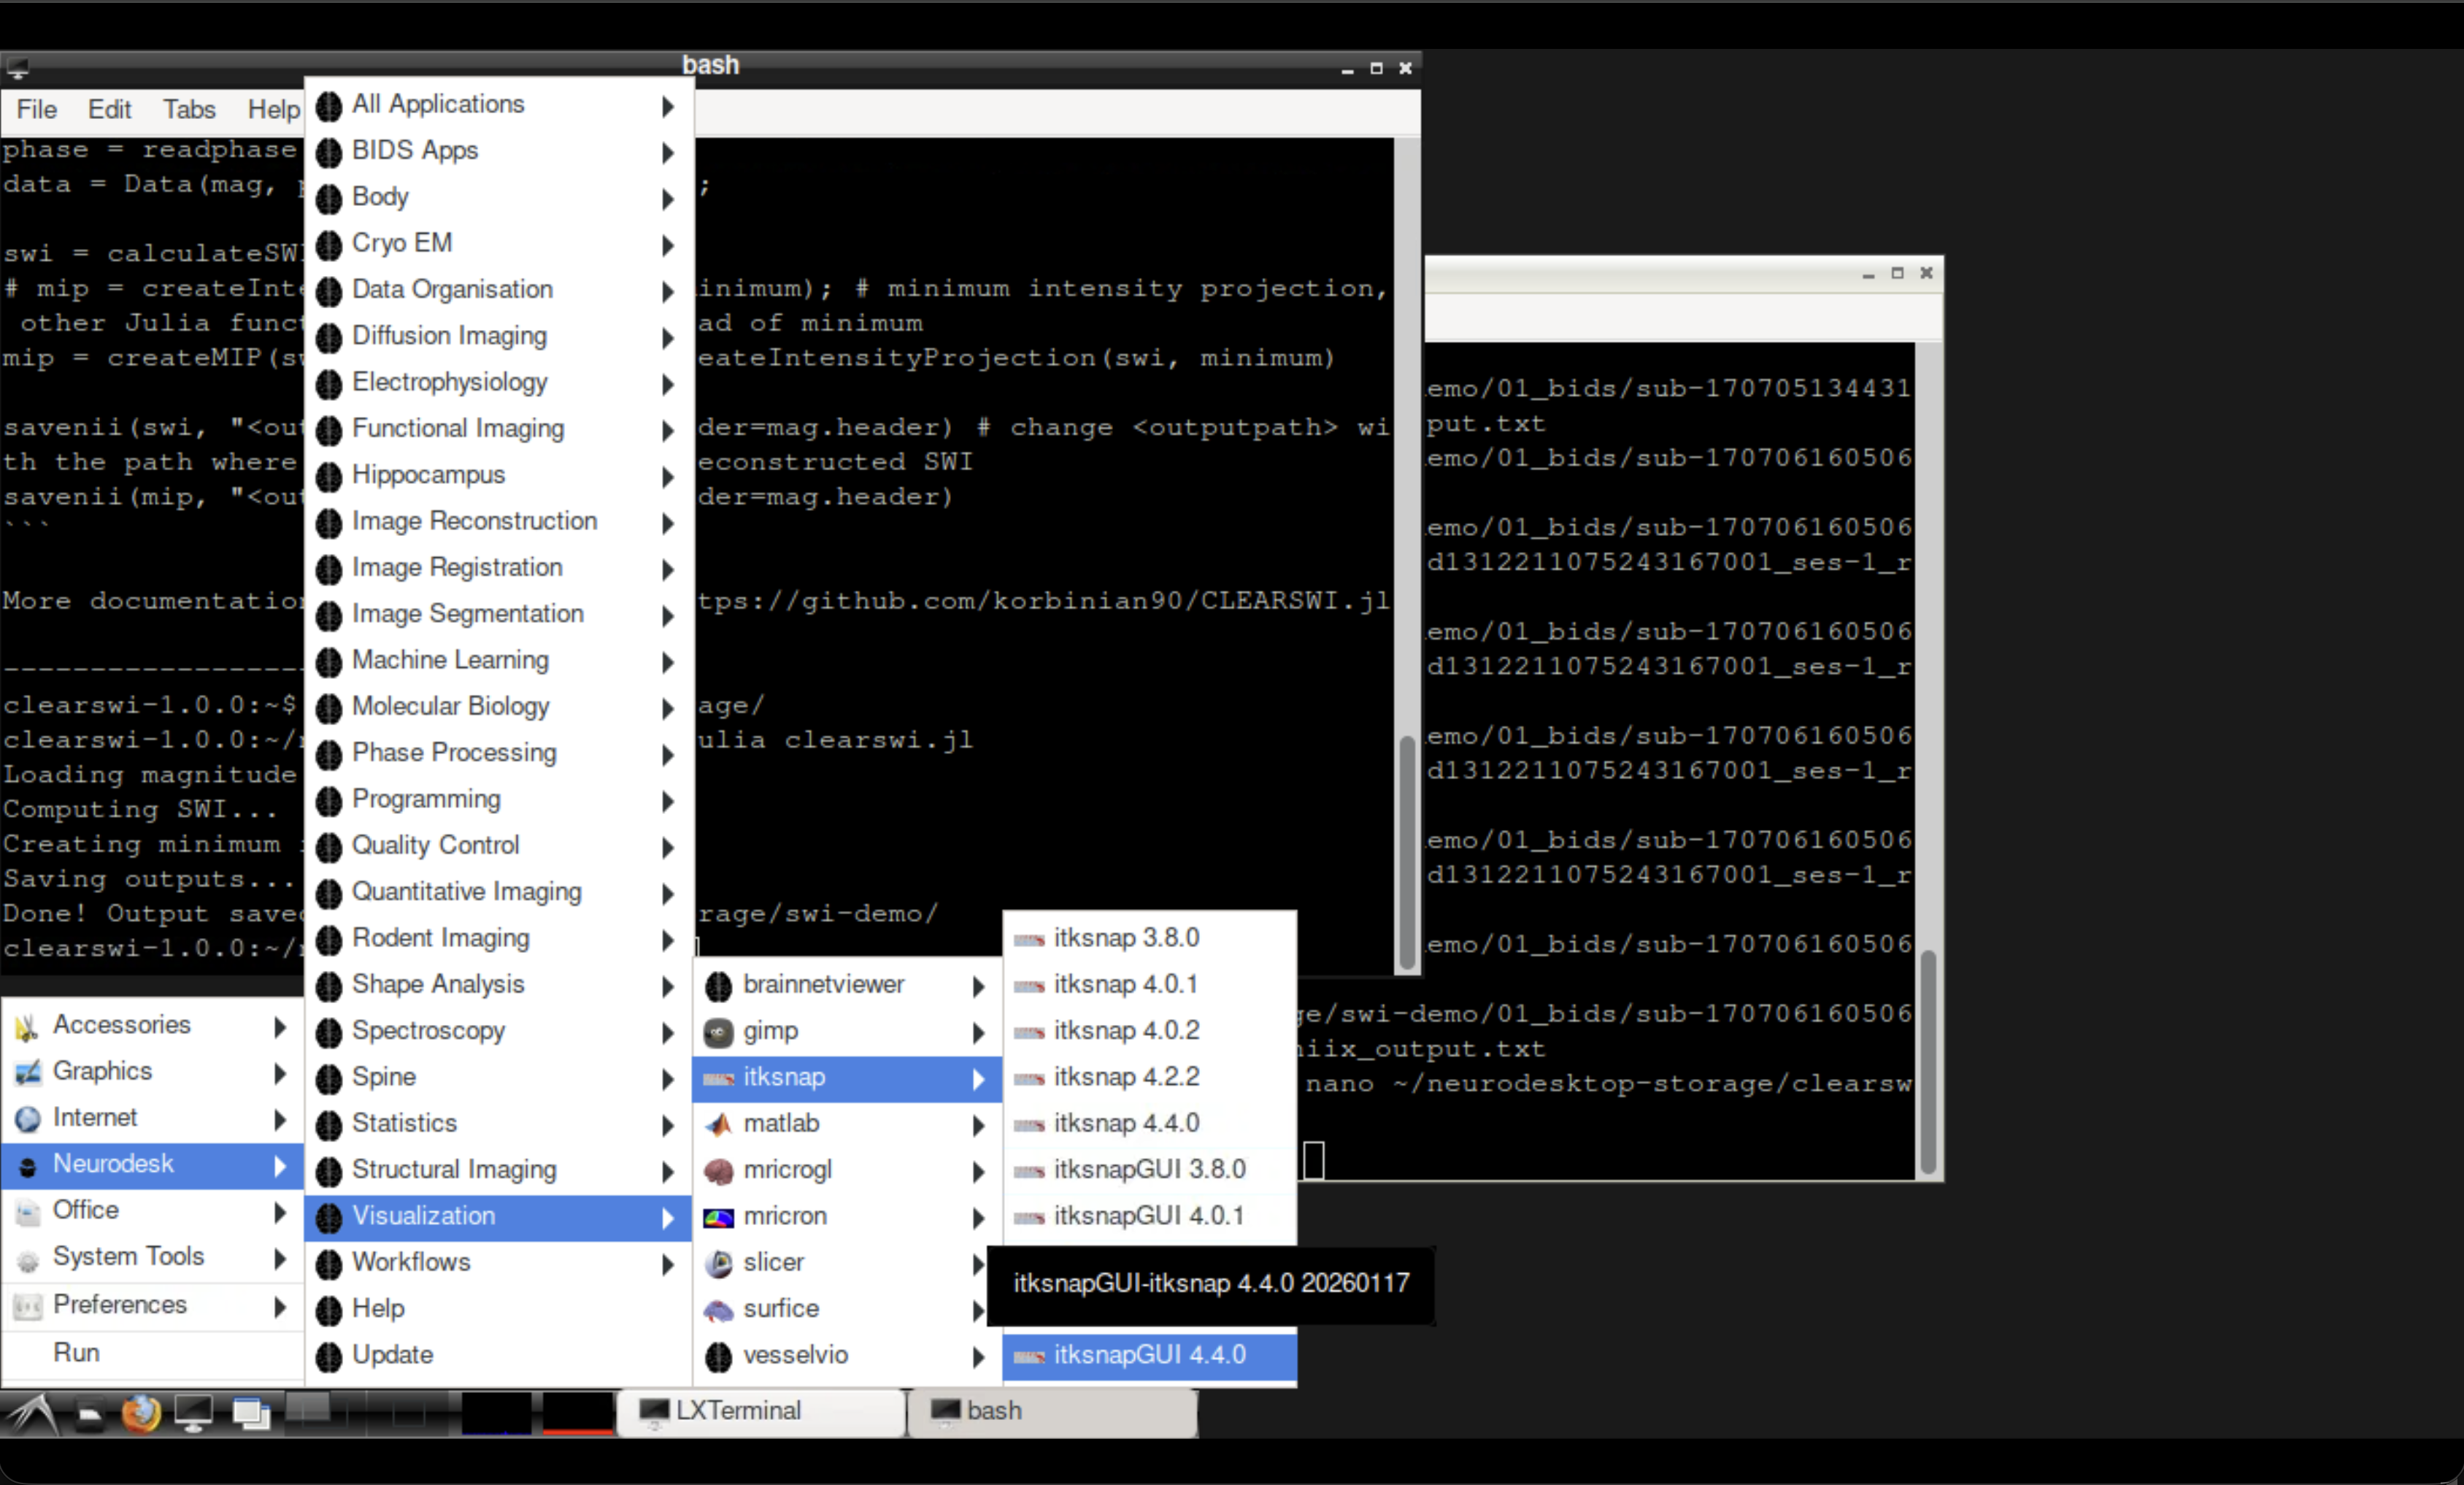Click the brain icon next to Help in Neurodesk menu
This screenshot has height=1485, width=2464.
click(329, 1310)
